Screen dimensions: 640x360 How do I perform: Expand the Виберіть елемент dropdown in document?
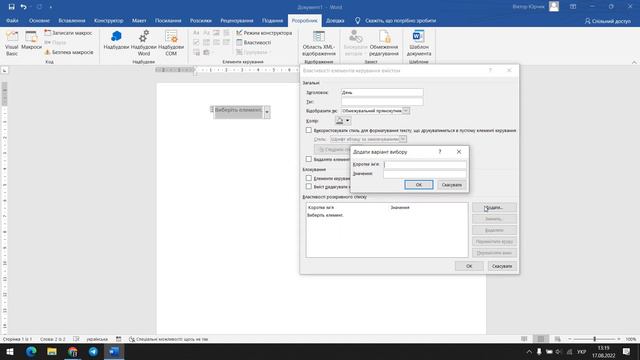pyautogui.click(x=267, y=111)
